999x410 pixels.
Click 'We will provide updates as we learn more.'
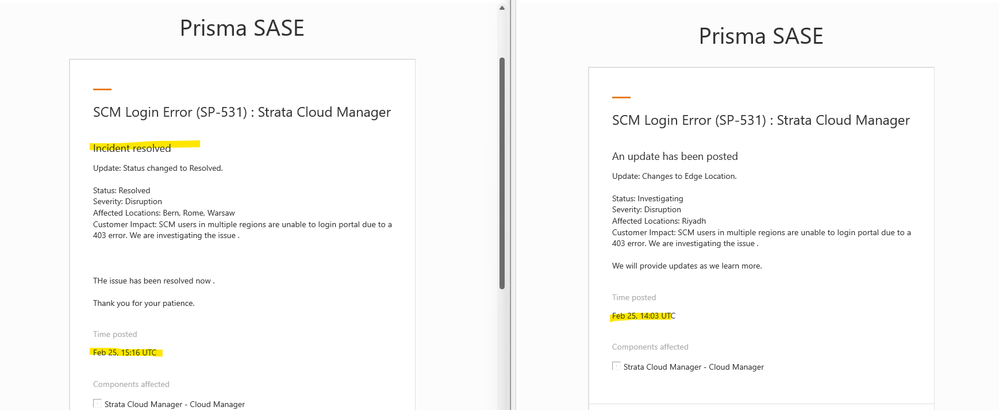[x=687, y=265]
